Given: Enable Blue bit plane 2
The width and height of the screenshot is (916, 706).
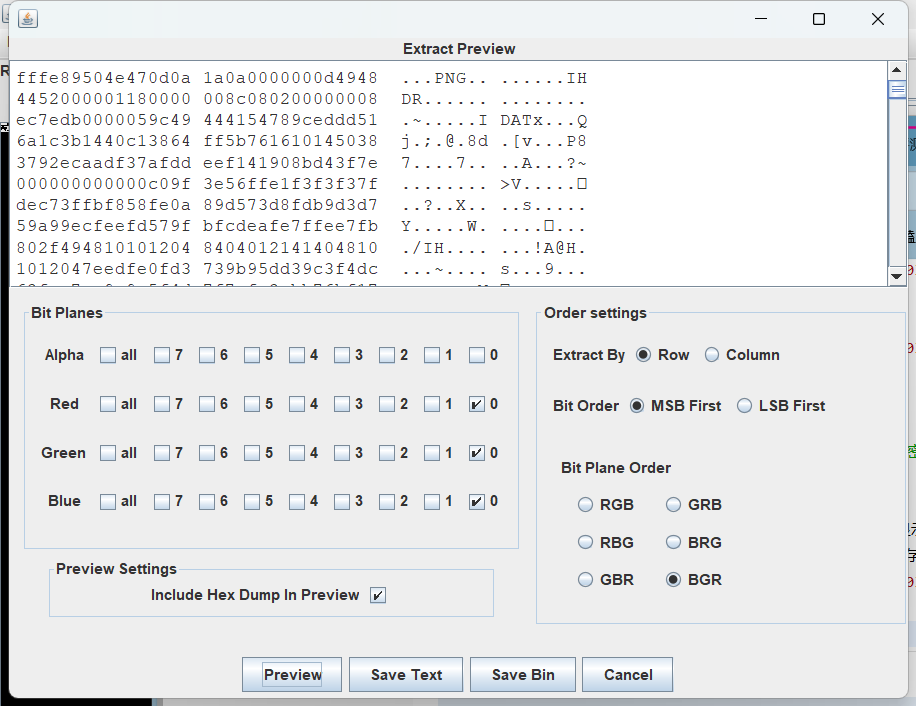Looking at the screenshot, I should (387, 502).
